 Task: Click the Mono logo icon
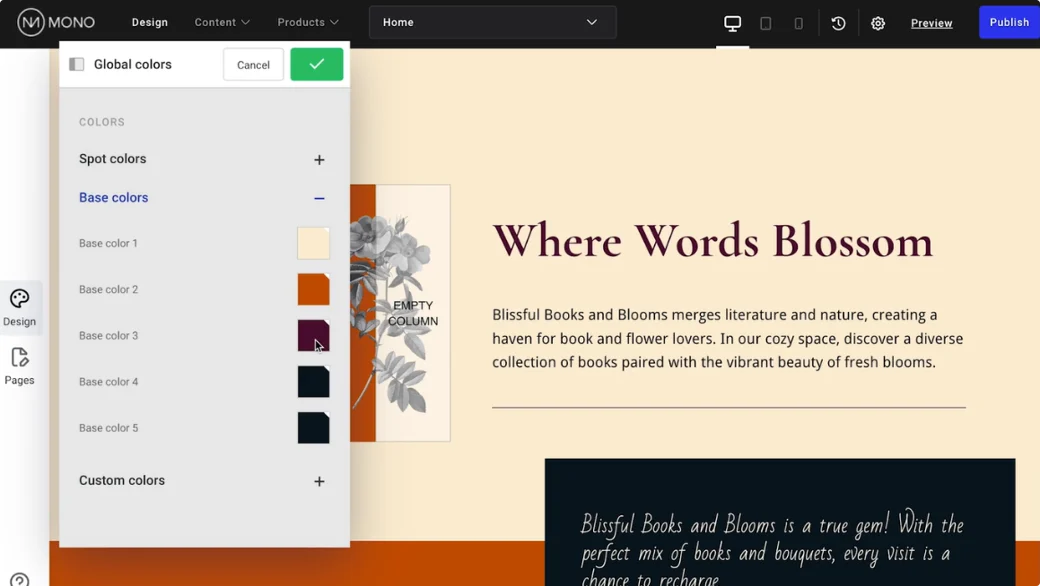click(x=31, y=22)
